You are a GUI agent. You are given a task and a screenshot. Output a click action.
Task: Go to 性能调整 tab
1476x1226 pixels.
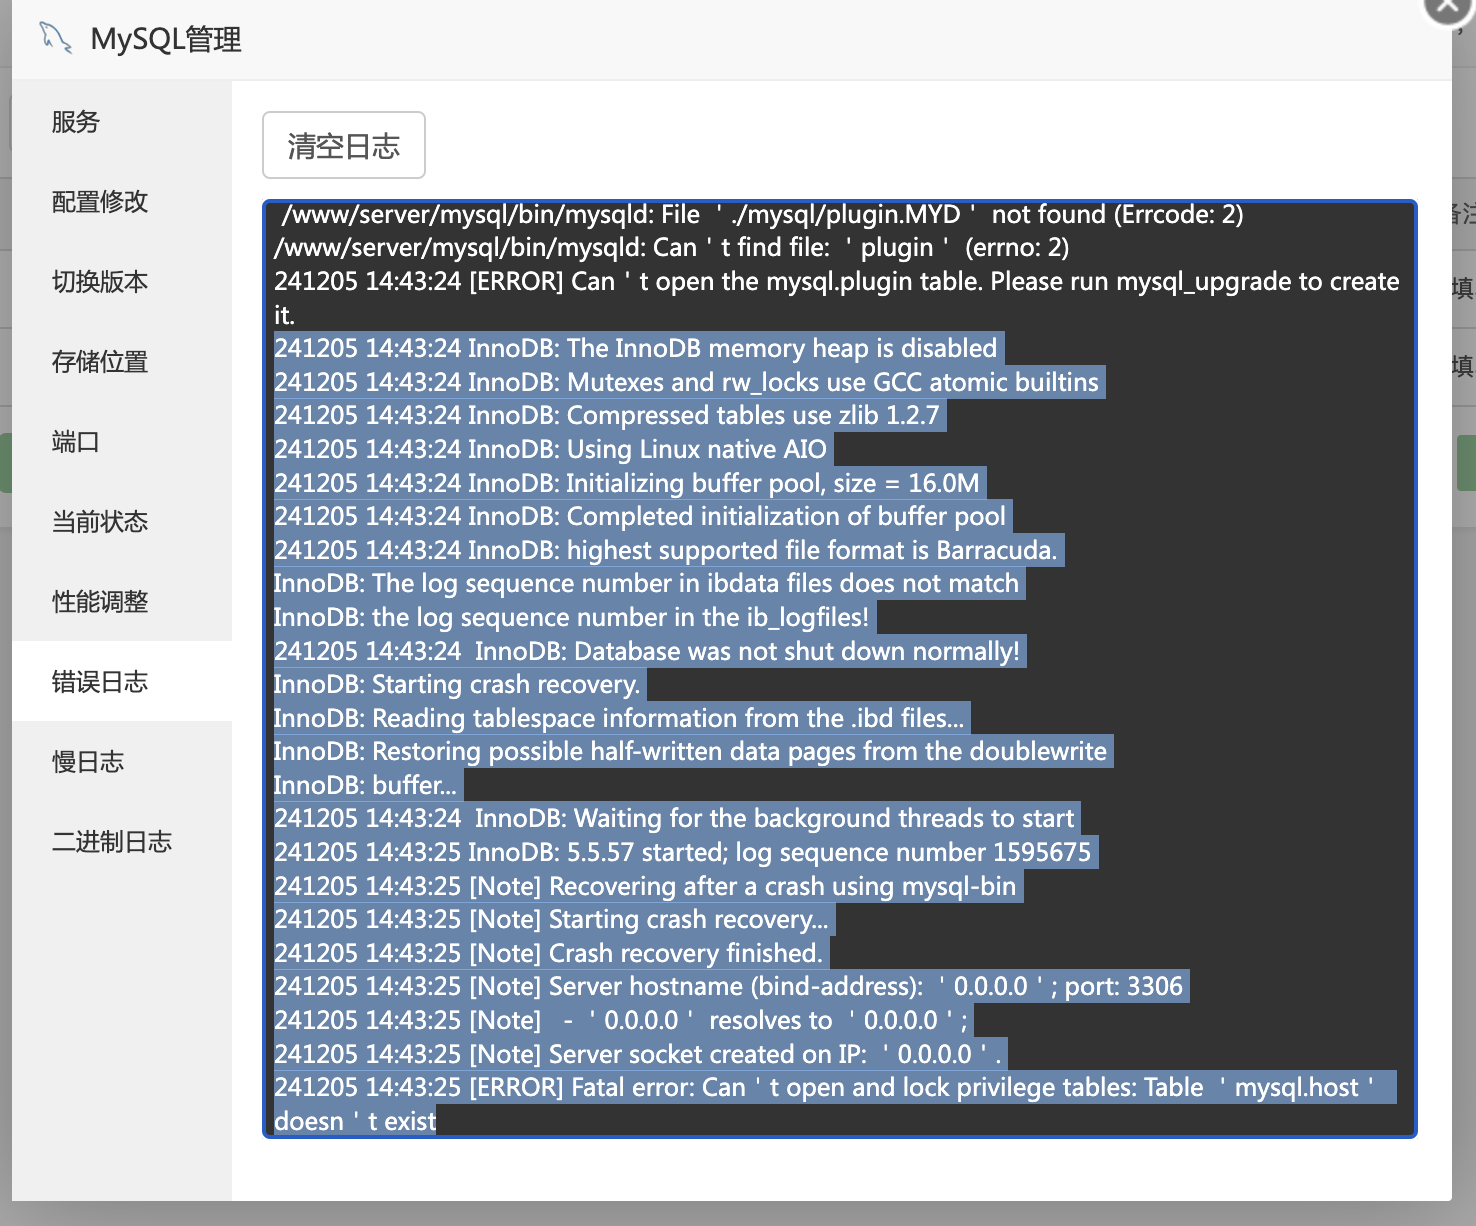point(122,602)
